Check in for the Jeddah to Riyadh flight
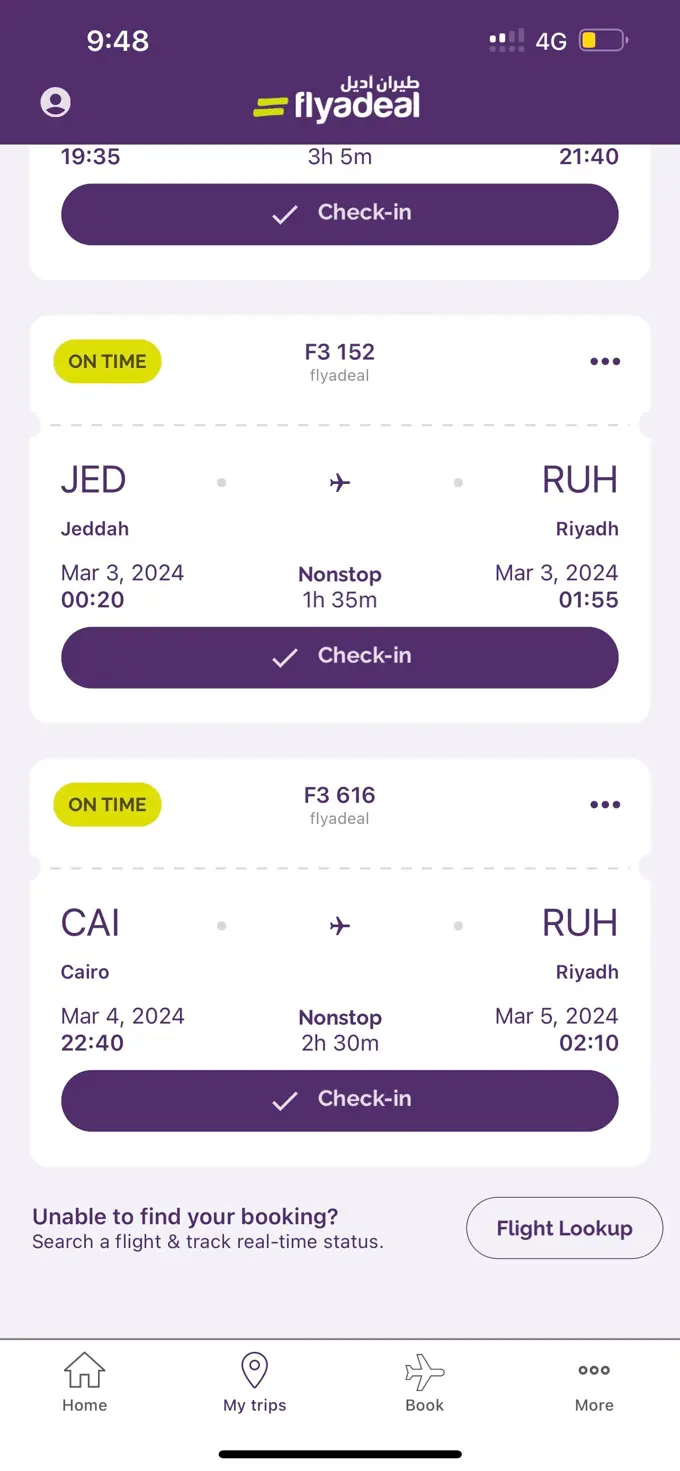This screenshot has width=680, height=1471. click(x=340, y=657)
